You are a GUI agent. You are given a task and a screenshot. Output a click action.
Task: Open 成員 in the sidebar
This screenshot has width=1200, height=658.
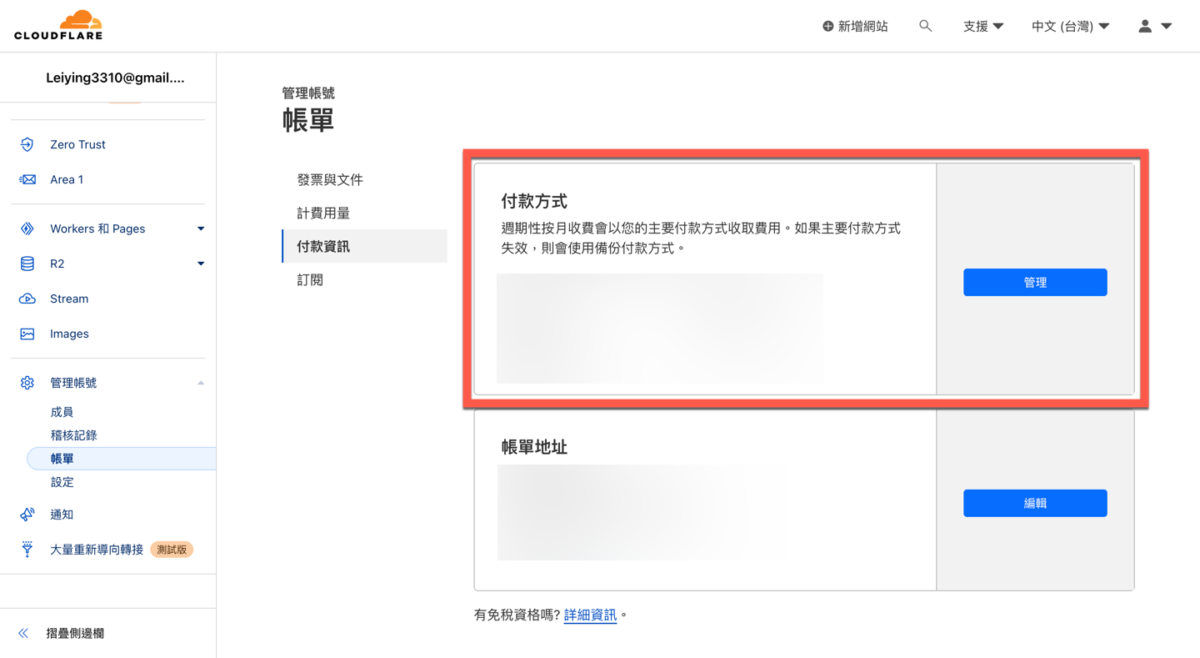click(62, 412)
